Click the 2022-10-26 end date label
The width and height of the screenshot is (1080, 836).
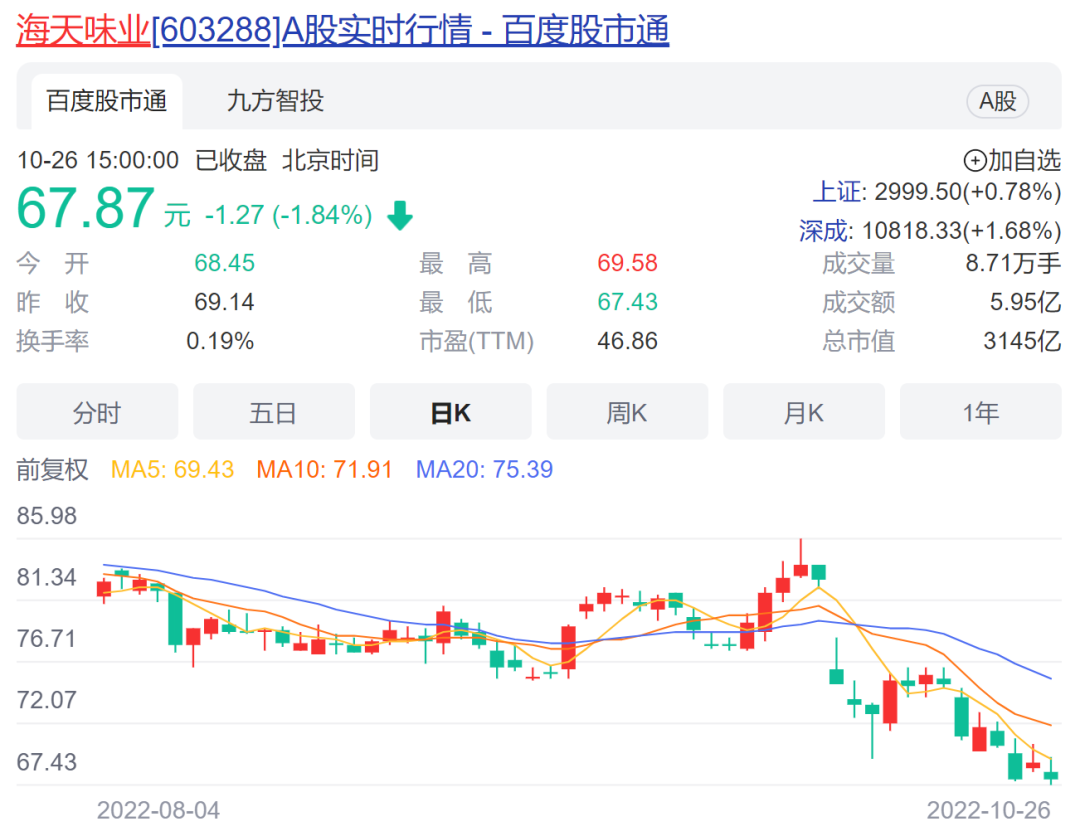(x=988, y=811)
